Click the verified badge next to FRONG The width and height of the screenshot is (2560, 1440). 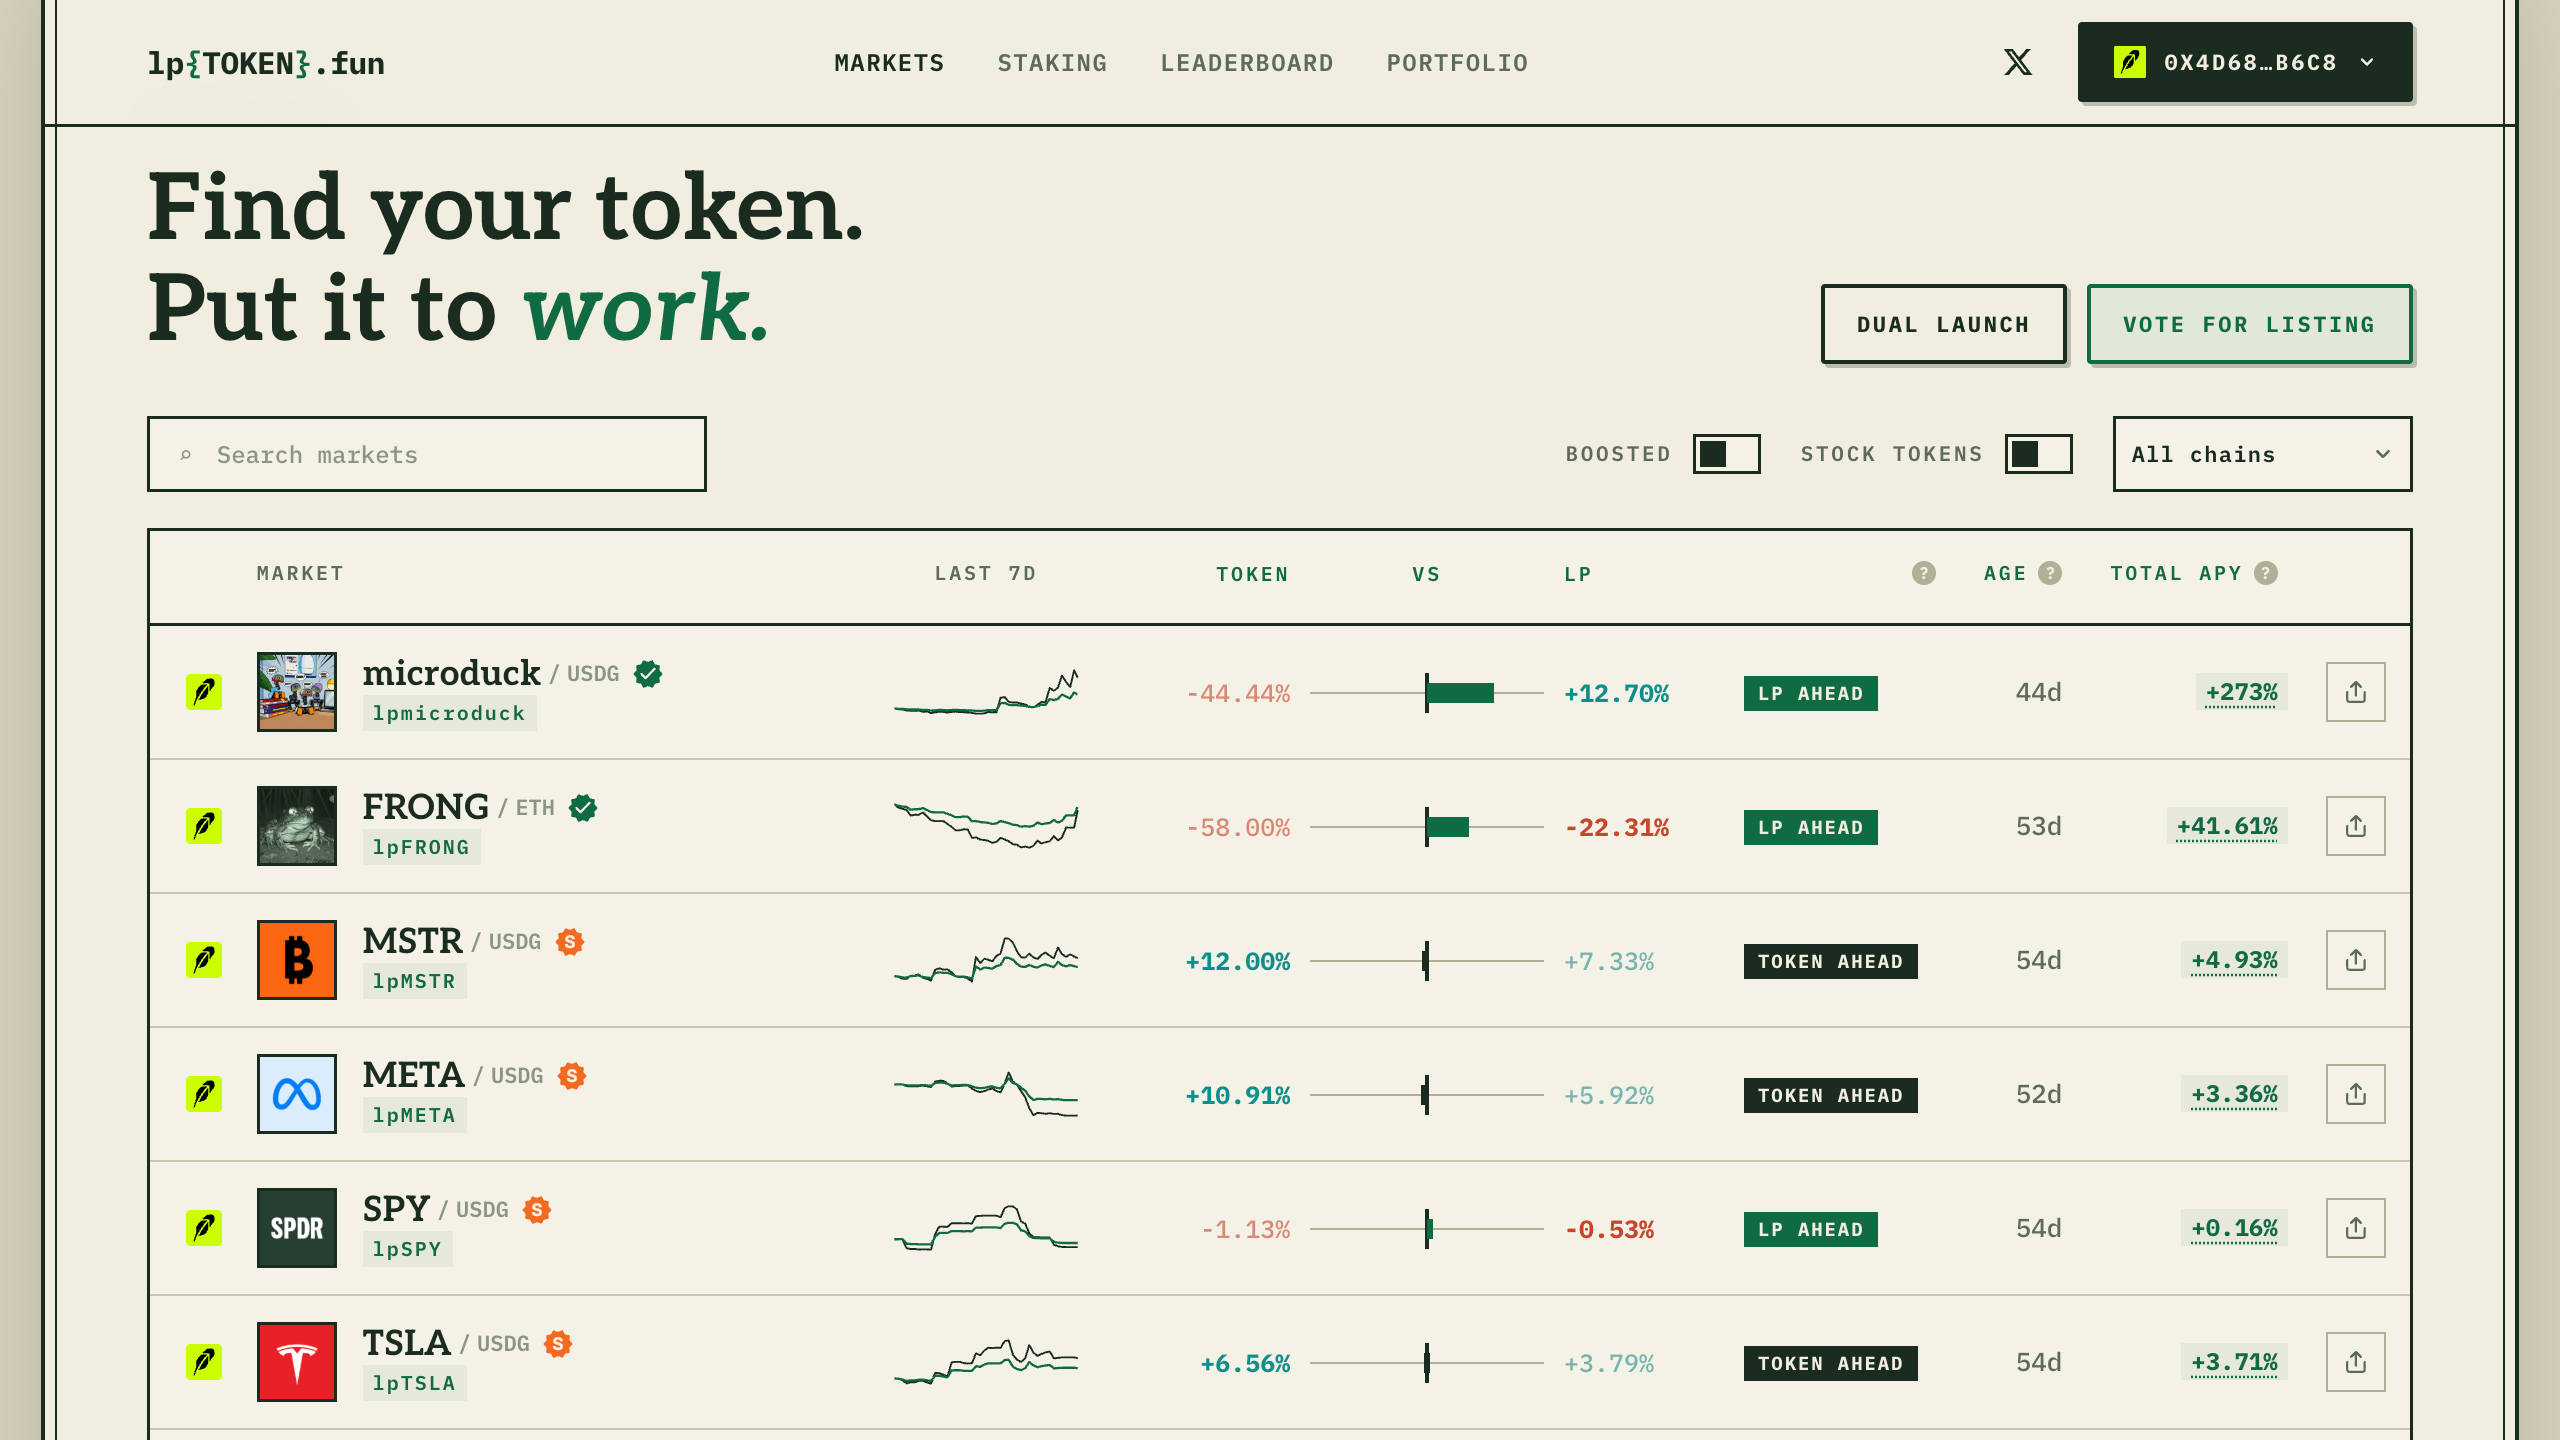click(583, 808)
